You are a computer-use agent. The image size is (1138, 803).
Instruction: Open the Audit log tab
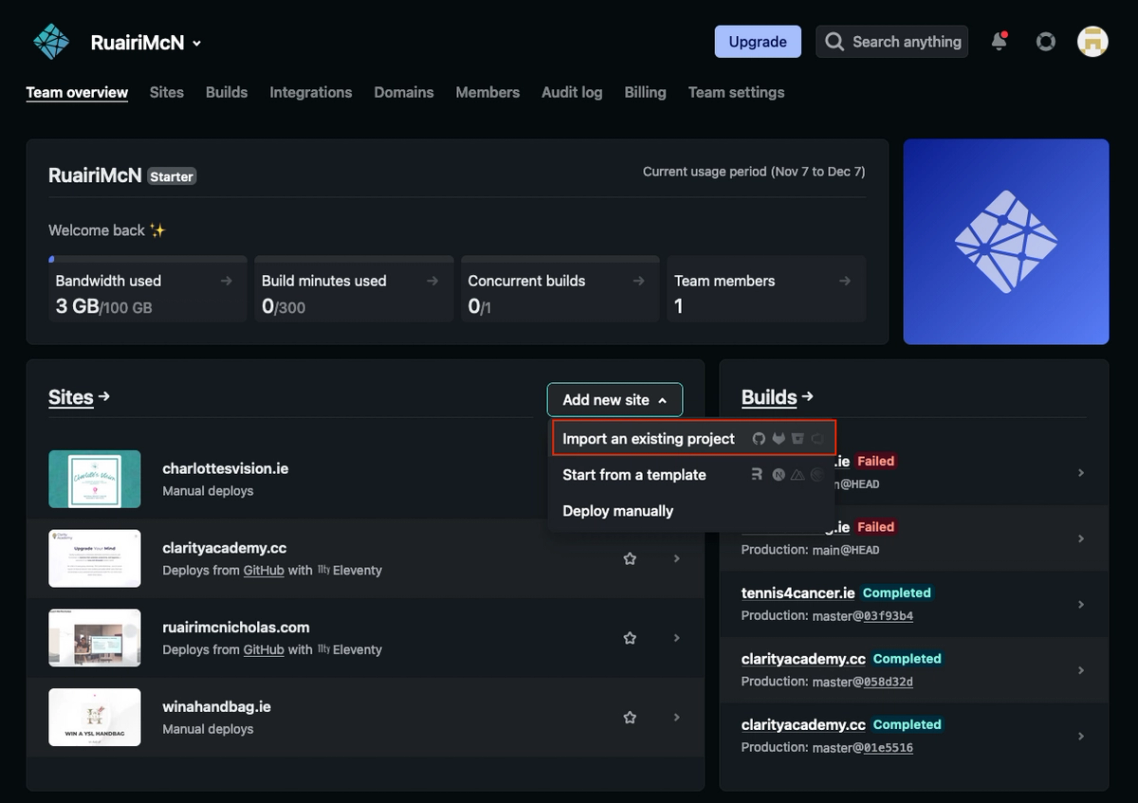(x=572, y=92)
